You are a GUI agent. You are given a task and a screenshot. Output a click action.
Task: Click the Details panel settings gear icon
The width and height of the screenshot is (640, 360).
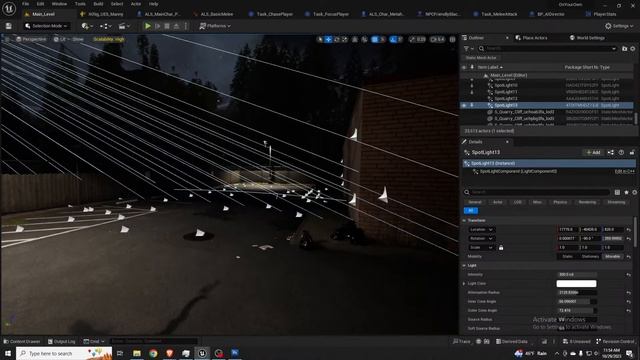pos(634,192)
